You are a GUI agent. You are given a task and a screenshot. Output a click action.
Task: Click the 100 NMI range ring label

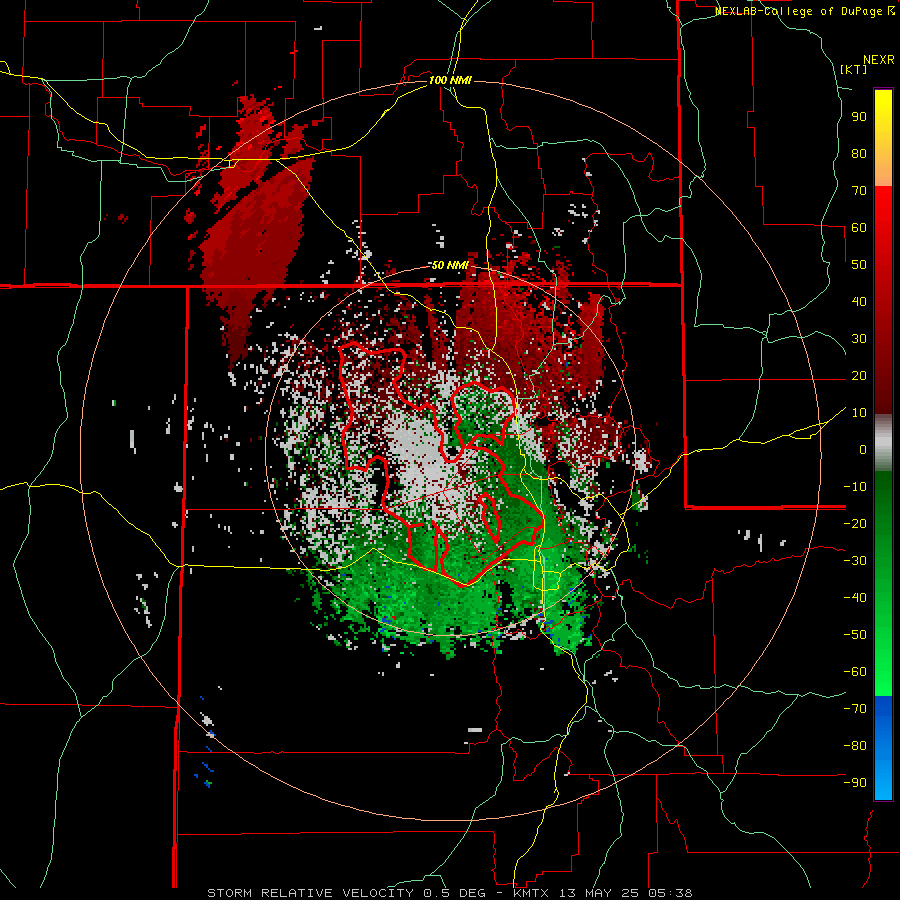tap(450, 80)
